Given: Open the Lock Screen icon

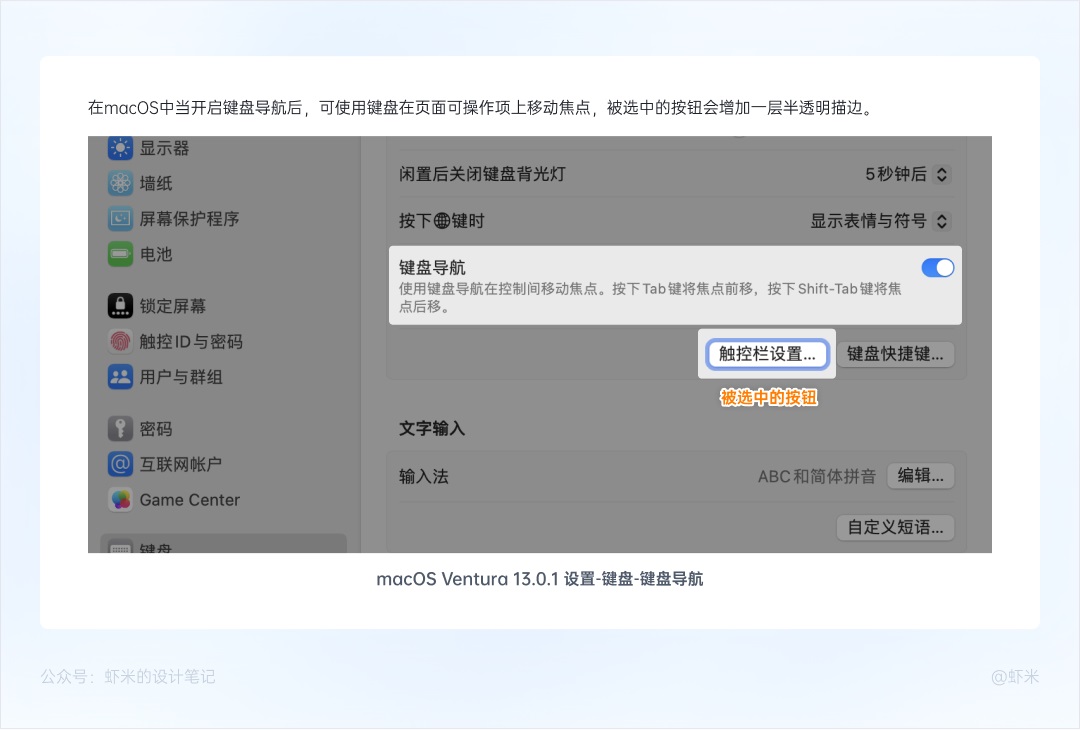Looking at the screenshot, I should click(121, 306).
